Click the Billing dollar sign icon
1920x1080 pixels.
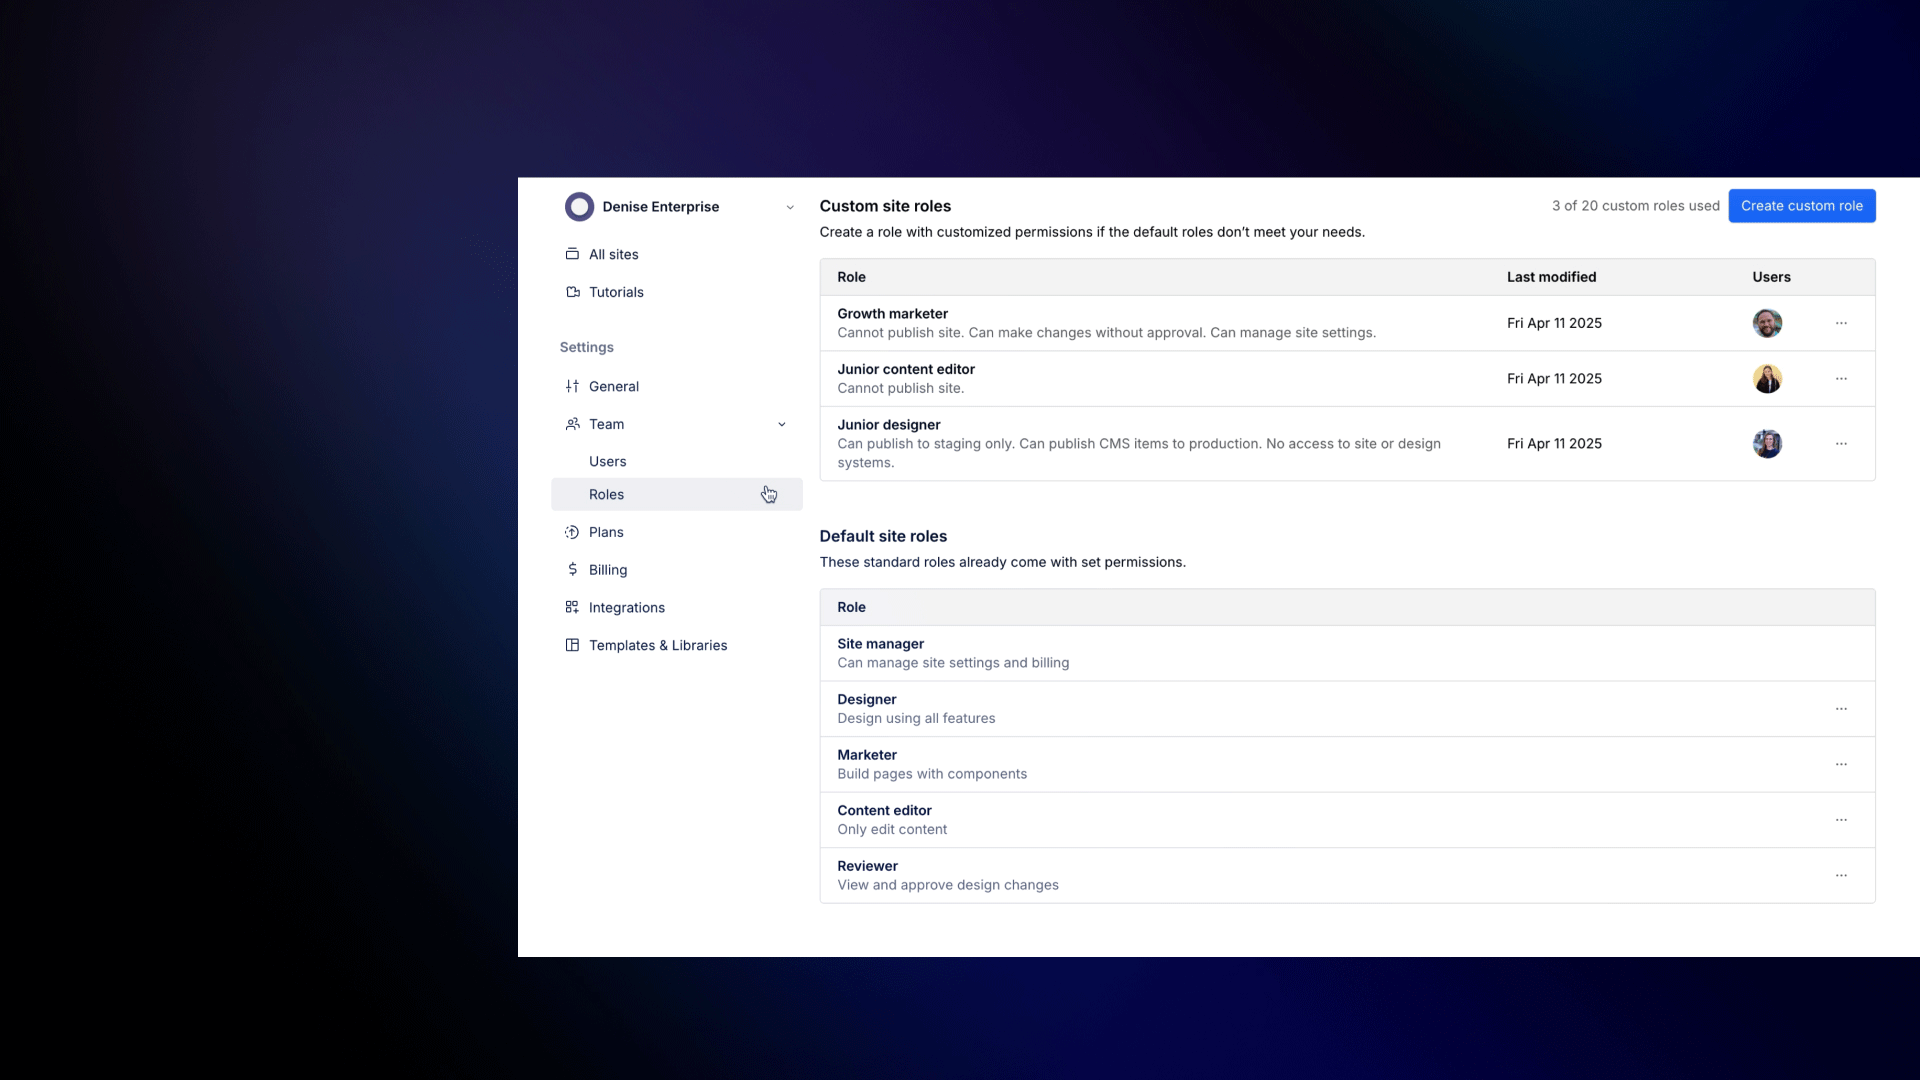coord(572,569)
